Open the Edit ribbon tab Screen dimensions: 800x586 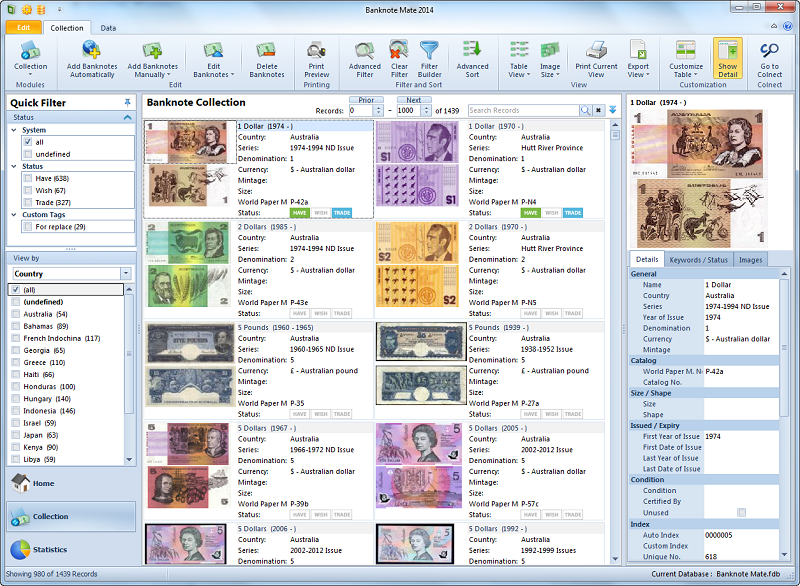23,28
